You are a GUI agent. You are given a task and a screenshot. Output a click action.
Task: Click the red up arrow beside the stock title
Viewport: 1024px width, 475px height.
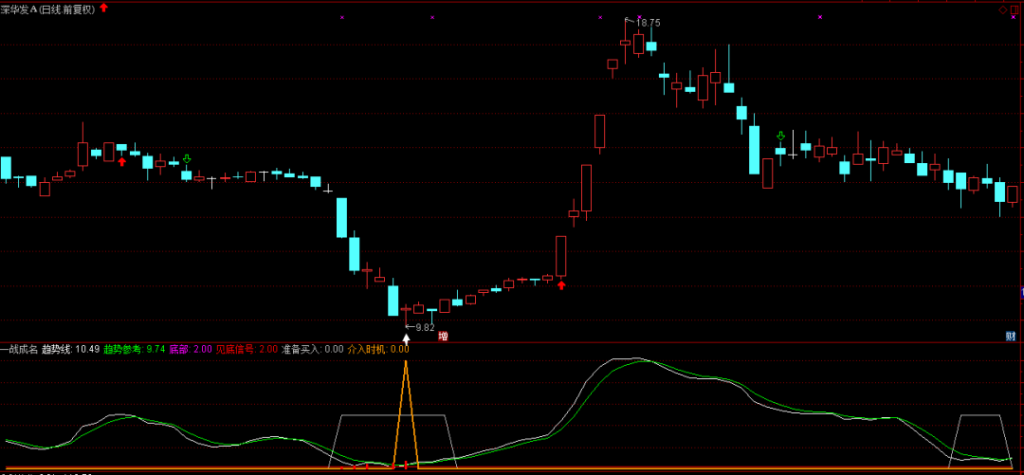[103, 8]
